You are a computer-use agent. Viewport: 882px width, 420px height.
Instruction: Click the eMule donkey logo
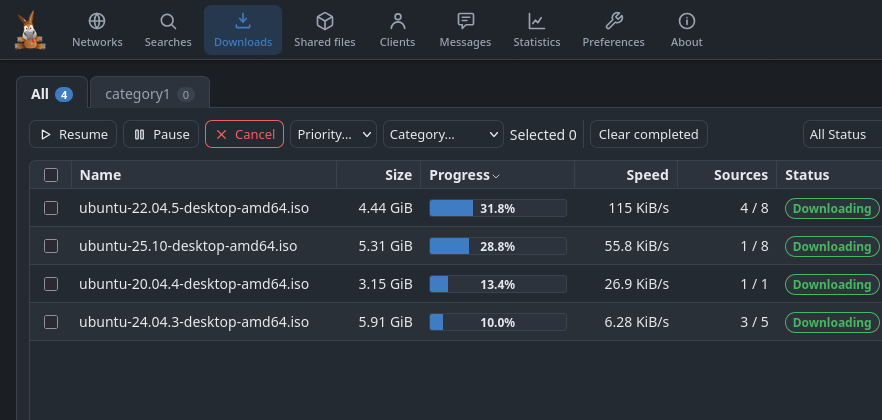pyautogui.click(x=30, y=30)
